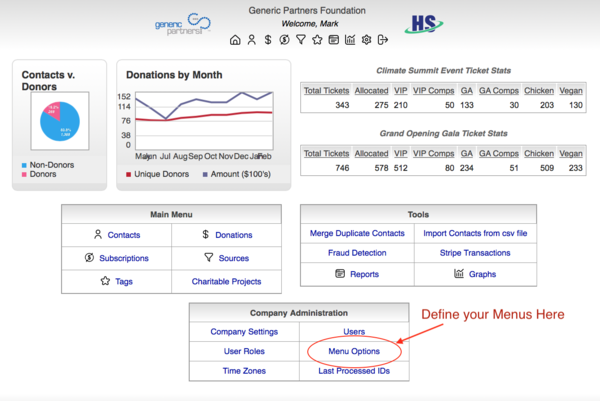Image resolution: width=600 pixels, height=401 pixels.
Task: Open settings via the gear toolbar icon
Action: 366,40
